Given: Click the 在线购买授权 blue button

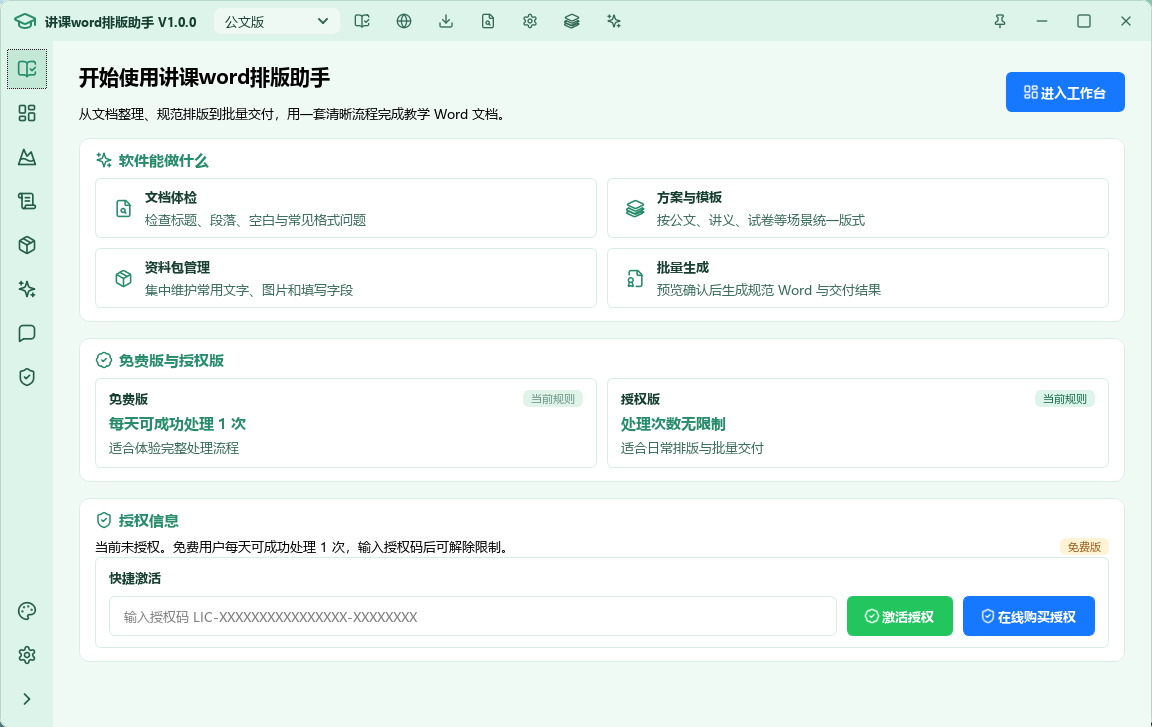Looking at the screenshot, I should (1029, 616).
